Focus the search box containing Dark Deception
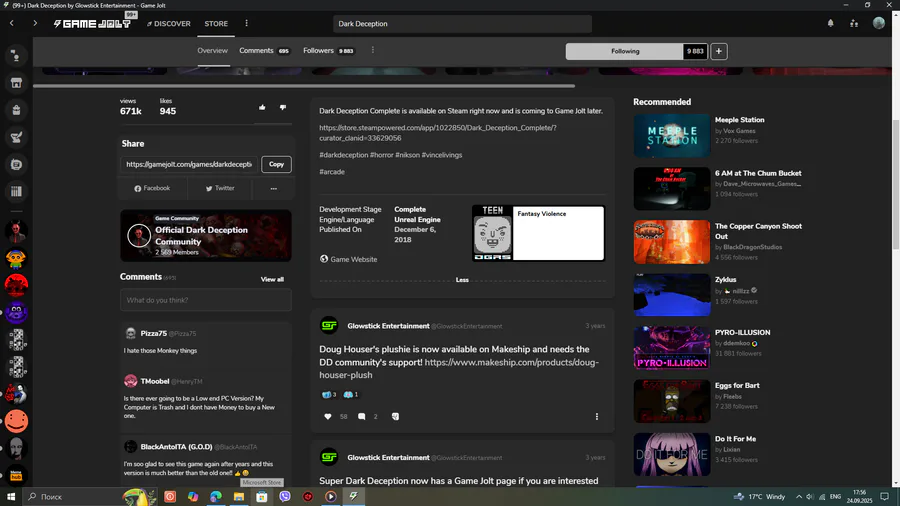This screenshot has height=506, width=900. 462,24
